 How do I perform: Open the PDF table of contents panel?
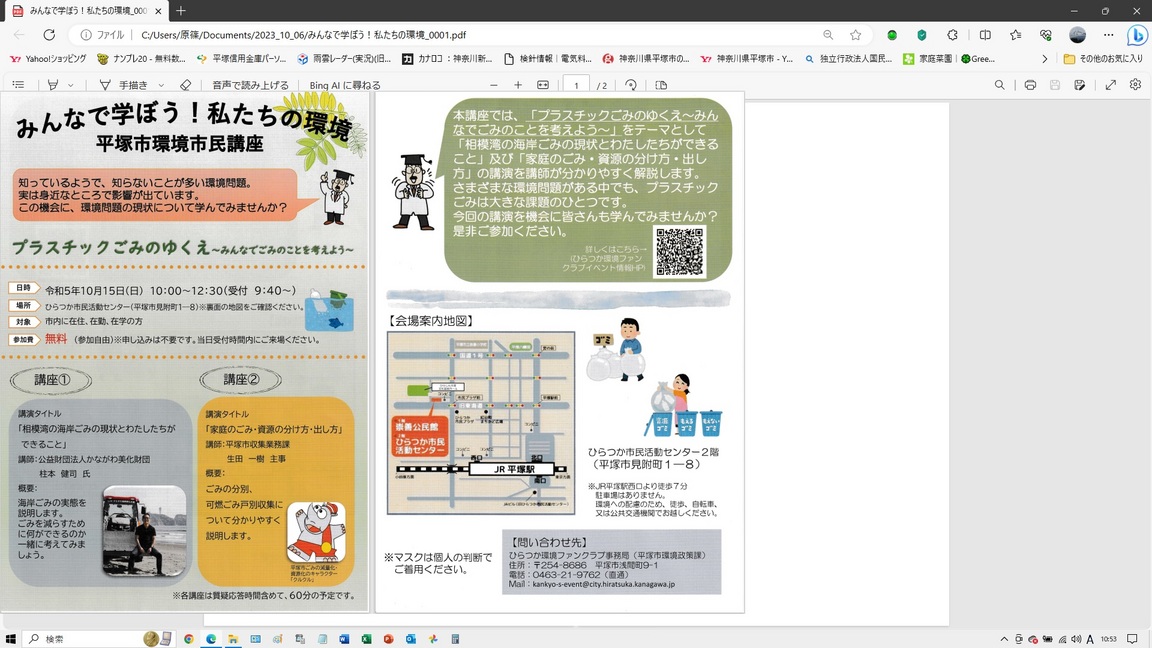(18, 85)
